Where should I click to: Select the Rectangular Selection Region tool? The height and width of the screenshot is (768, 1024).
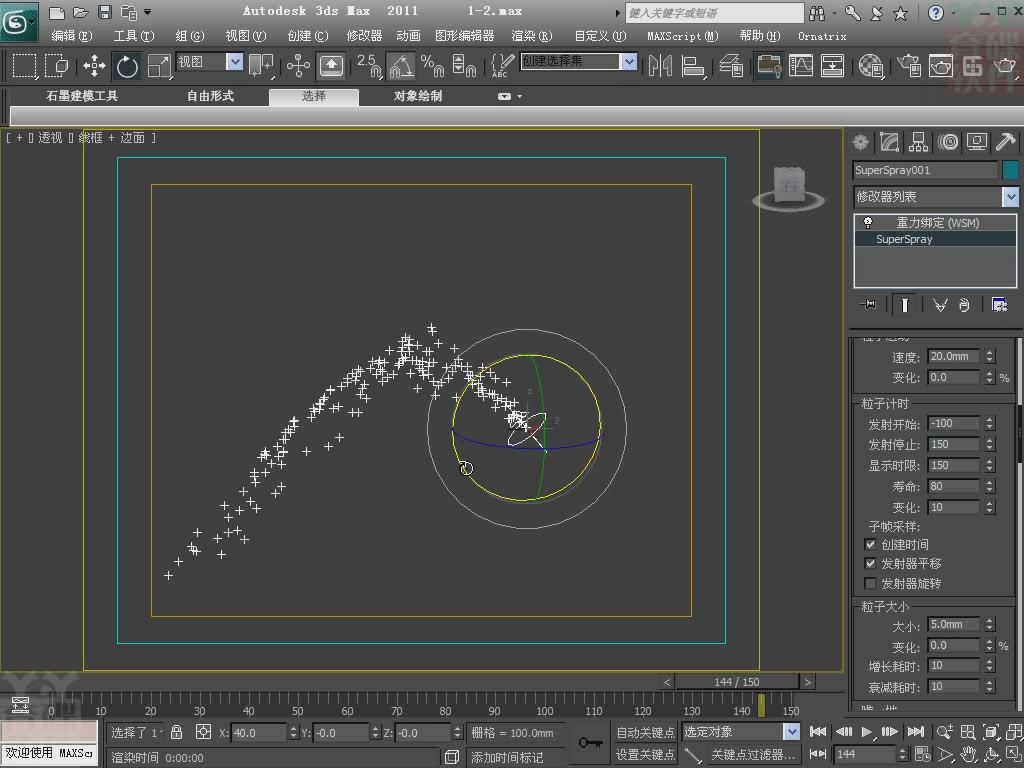point(25,65)
